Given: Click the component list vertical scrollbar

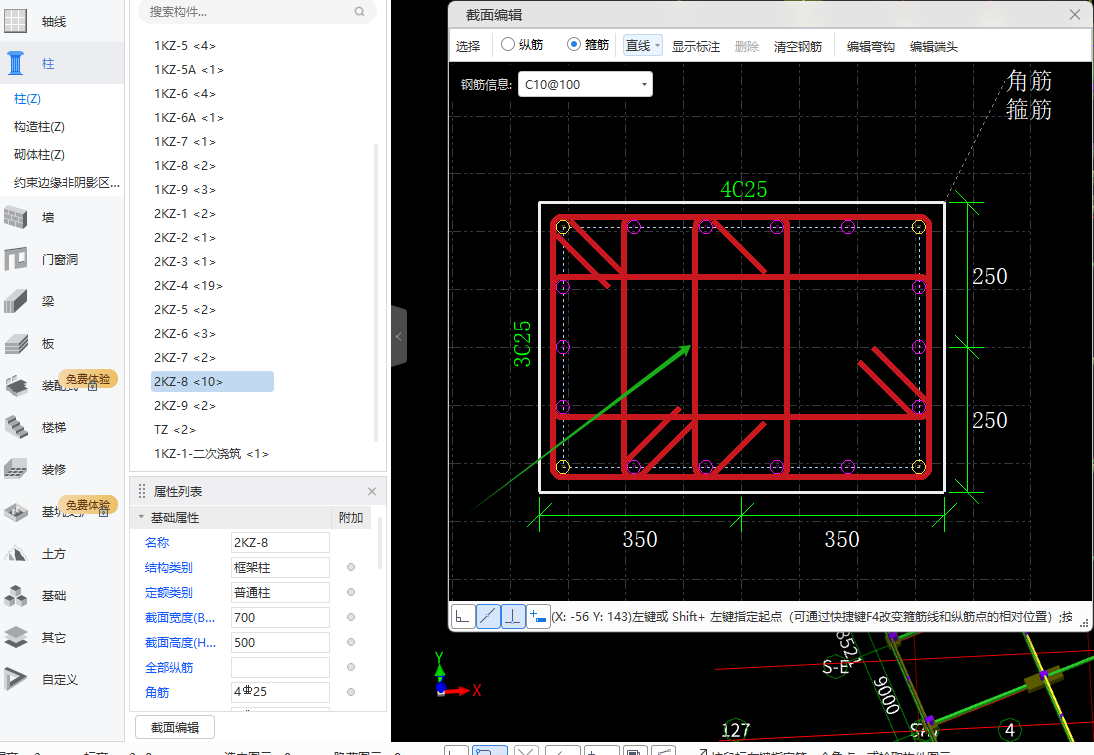Looking at the screenshot, I should point(376,293).
